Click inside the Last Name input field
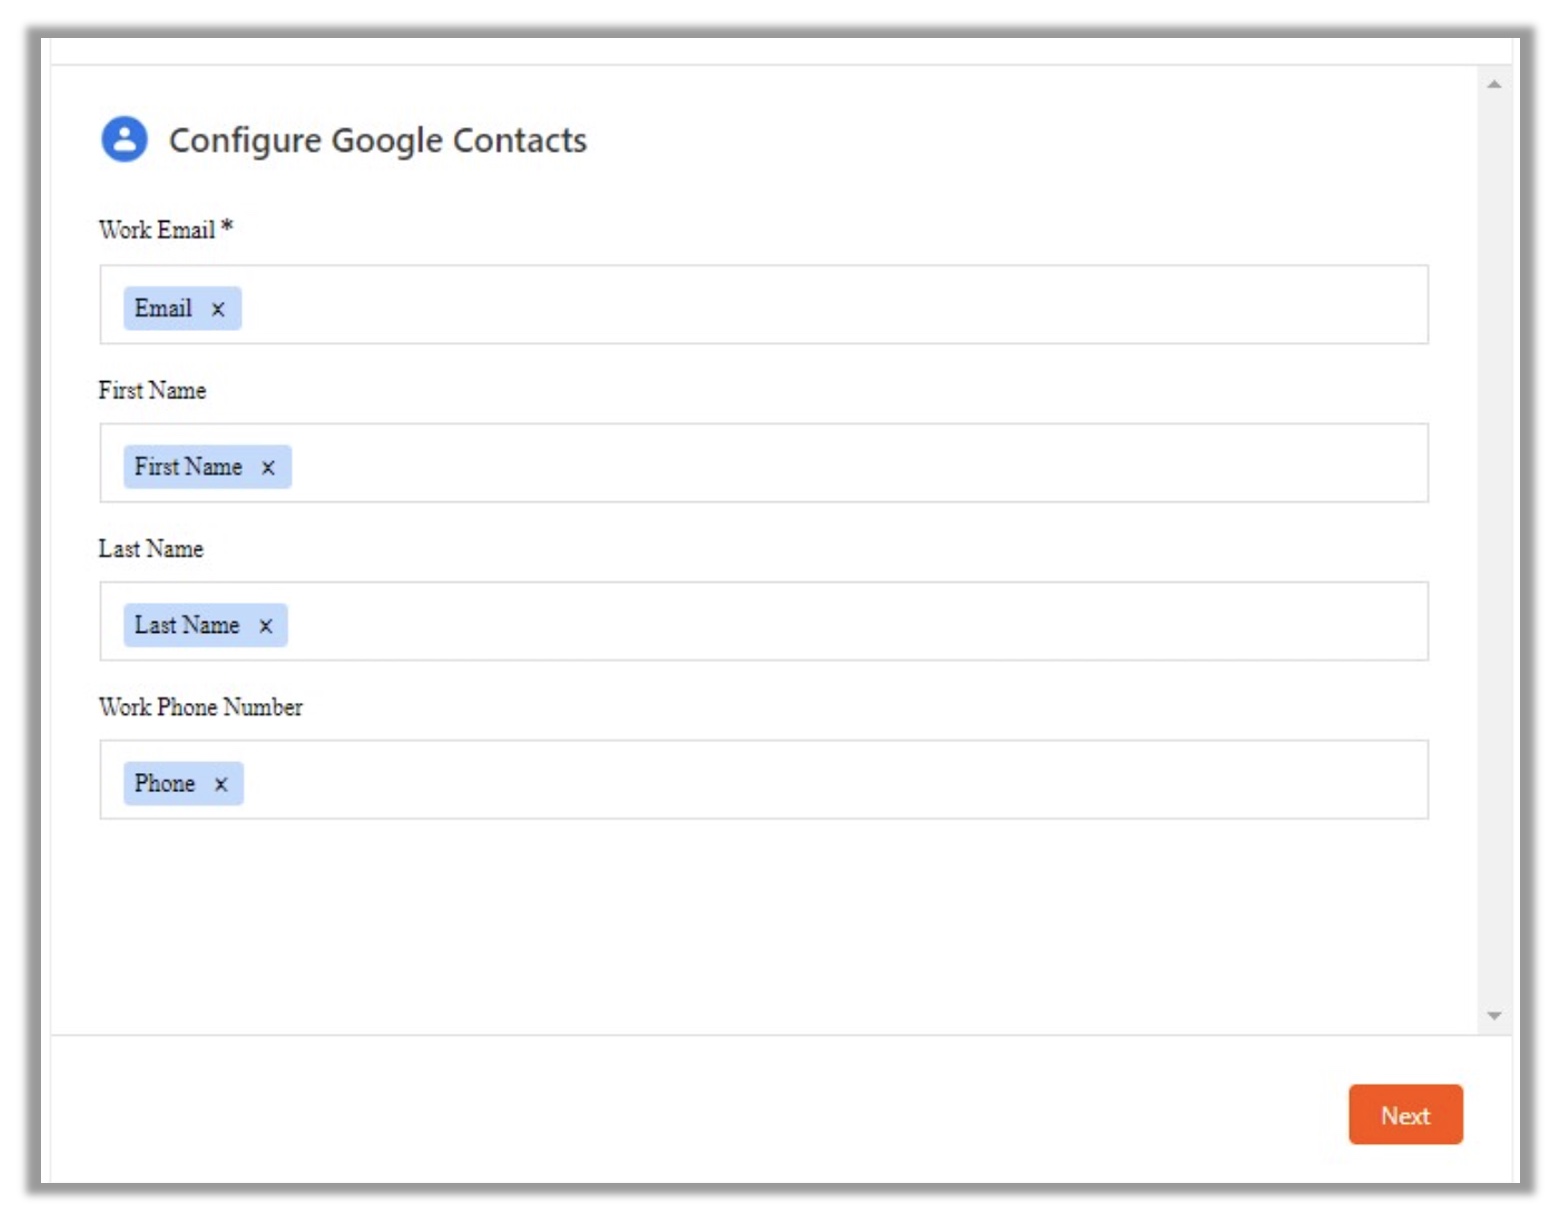1556x1214 pixels. tap(800, 622)
